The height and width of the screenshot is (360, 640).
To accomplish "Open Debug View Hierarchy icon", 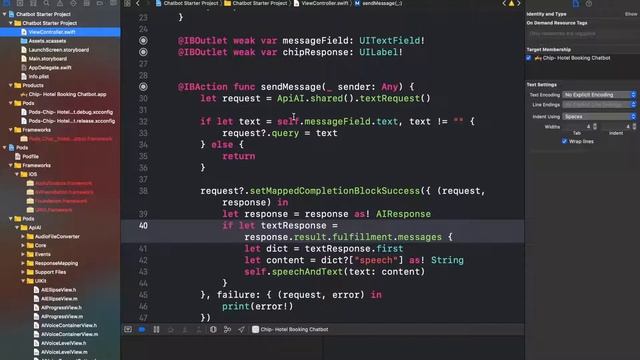I will tap(213, 329).
